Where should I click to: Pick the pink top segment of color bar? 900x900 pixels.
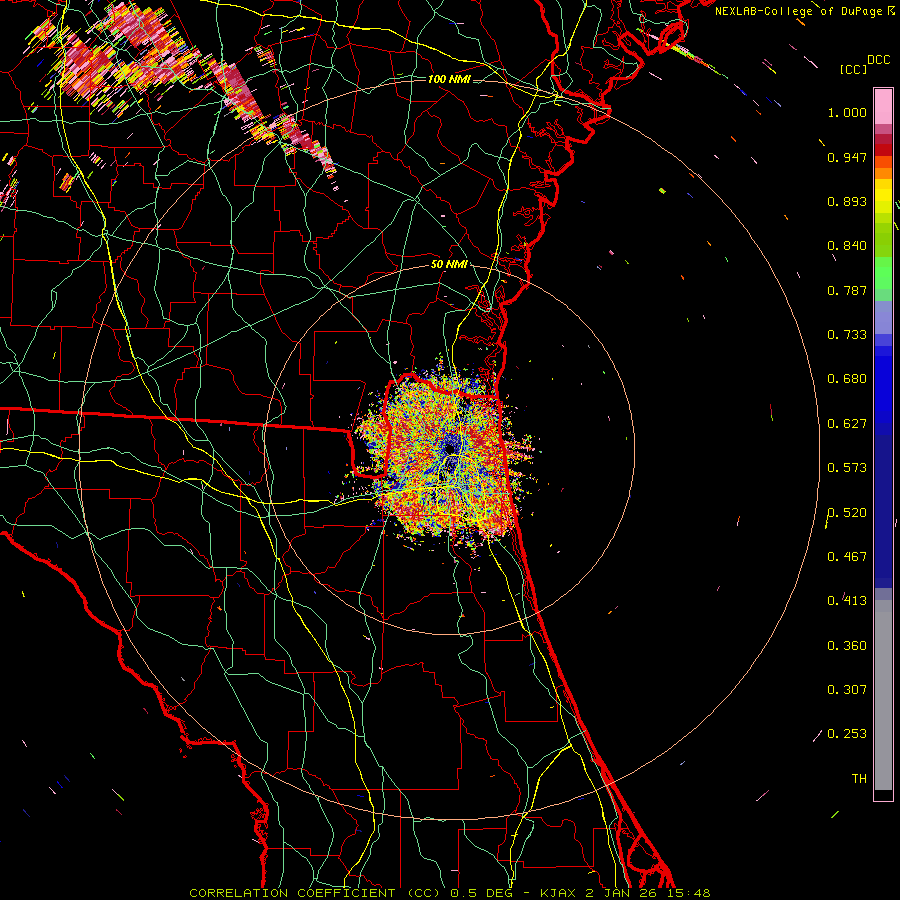(x=883, y=106)
